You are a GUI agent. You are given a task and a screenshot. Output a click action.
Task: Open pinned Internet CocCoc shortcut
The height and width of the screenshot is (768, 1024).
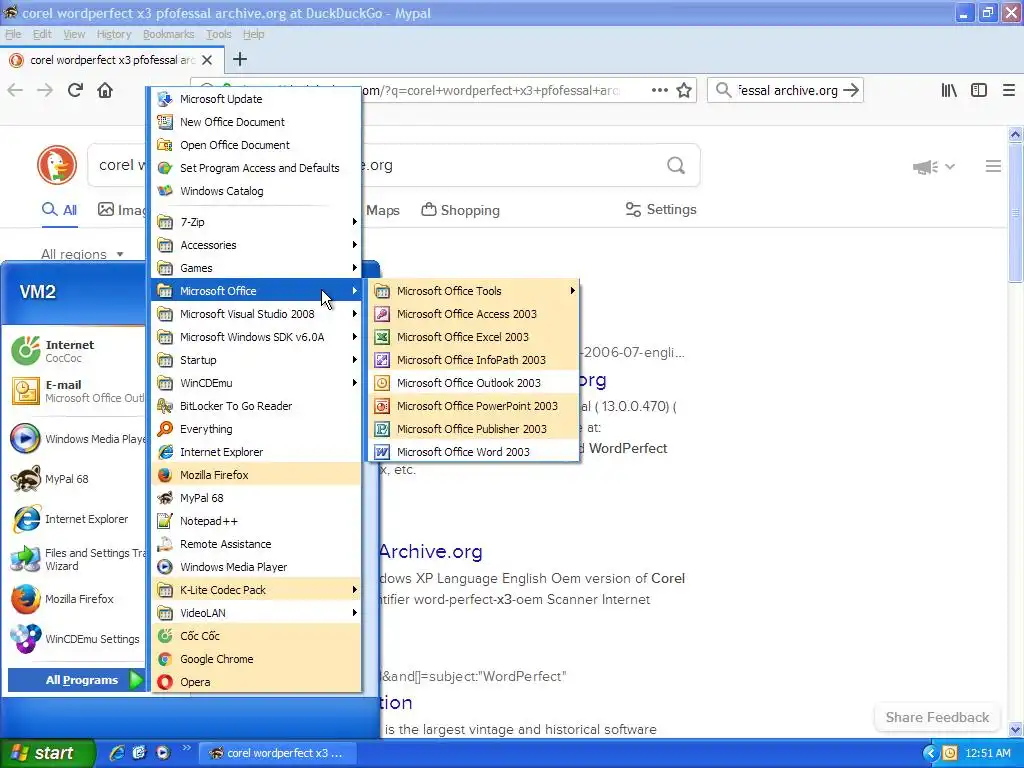point(76,351)
